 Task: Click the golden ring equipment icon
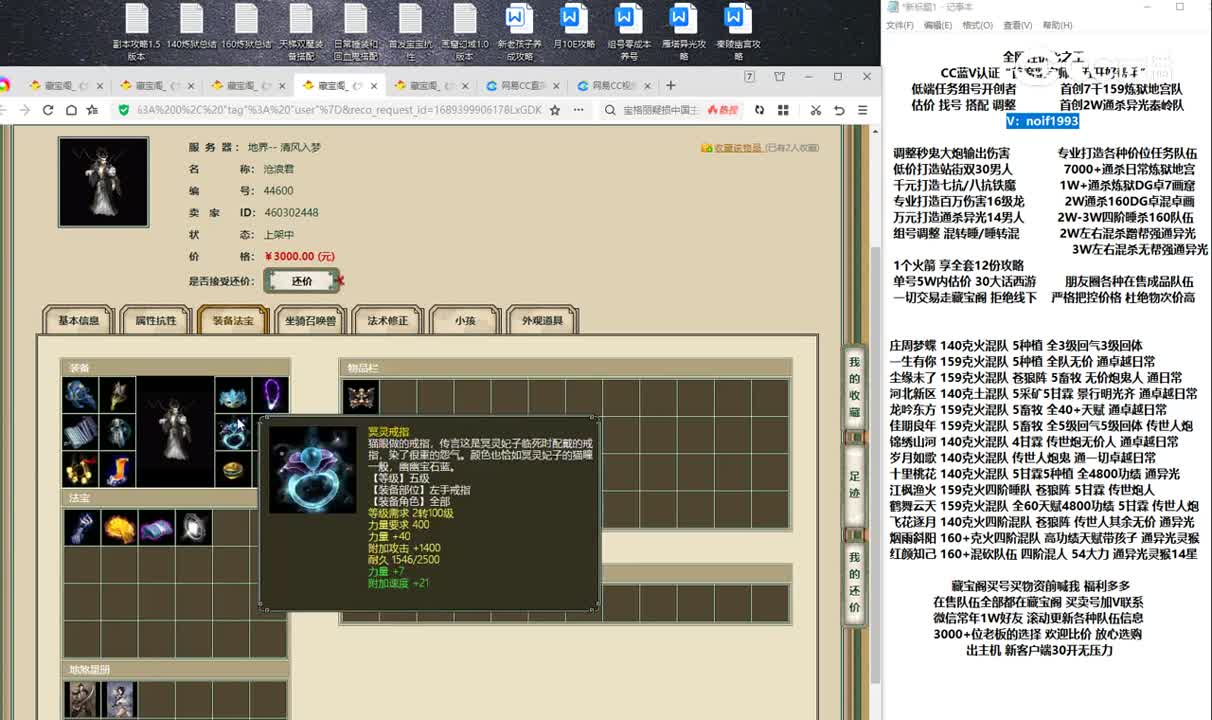point(232,470)
